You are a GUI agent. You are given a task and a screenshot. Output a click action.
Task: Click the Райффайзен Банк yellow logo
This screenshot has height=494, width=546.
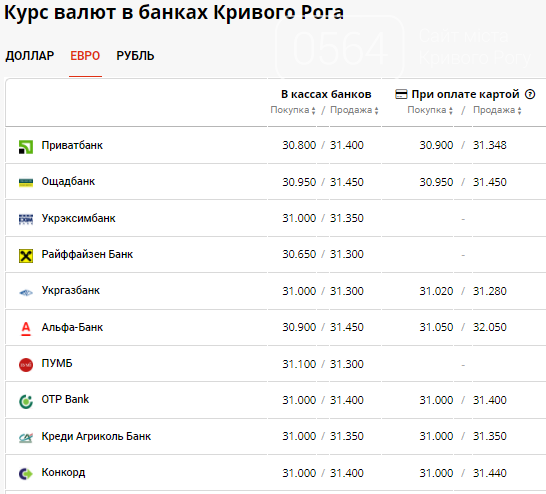[26, 256]
